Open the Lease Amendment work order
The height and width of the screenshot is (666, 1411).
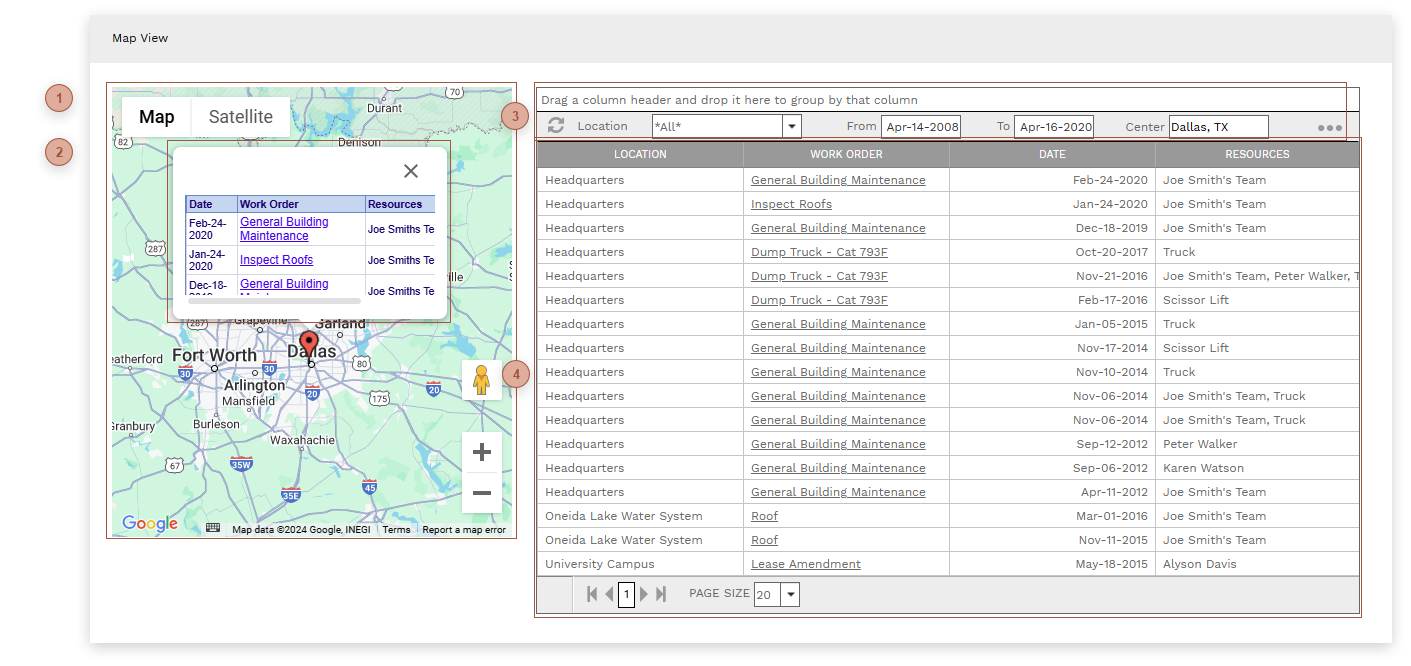coord(805,563)
